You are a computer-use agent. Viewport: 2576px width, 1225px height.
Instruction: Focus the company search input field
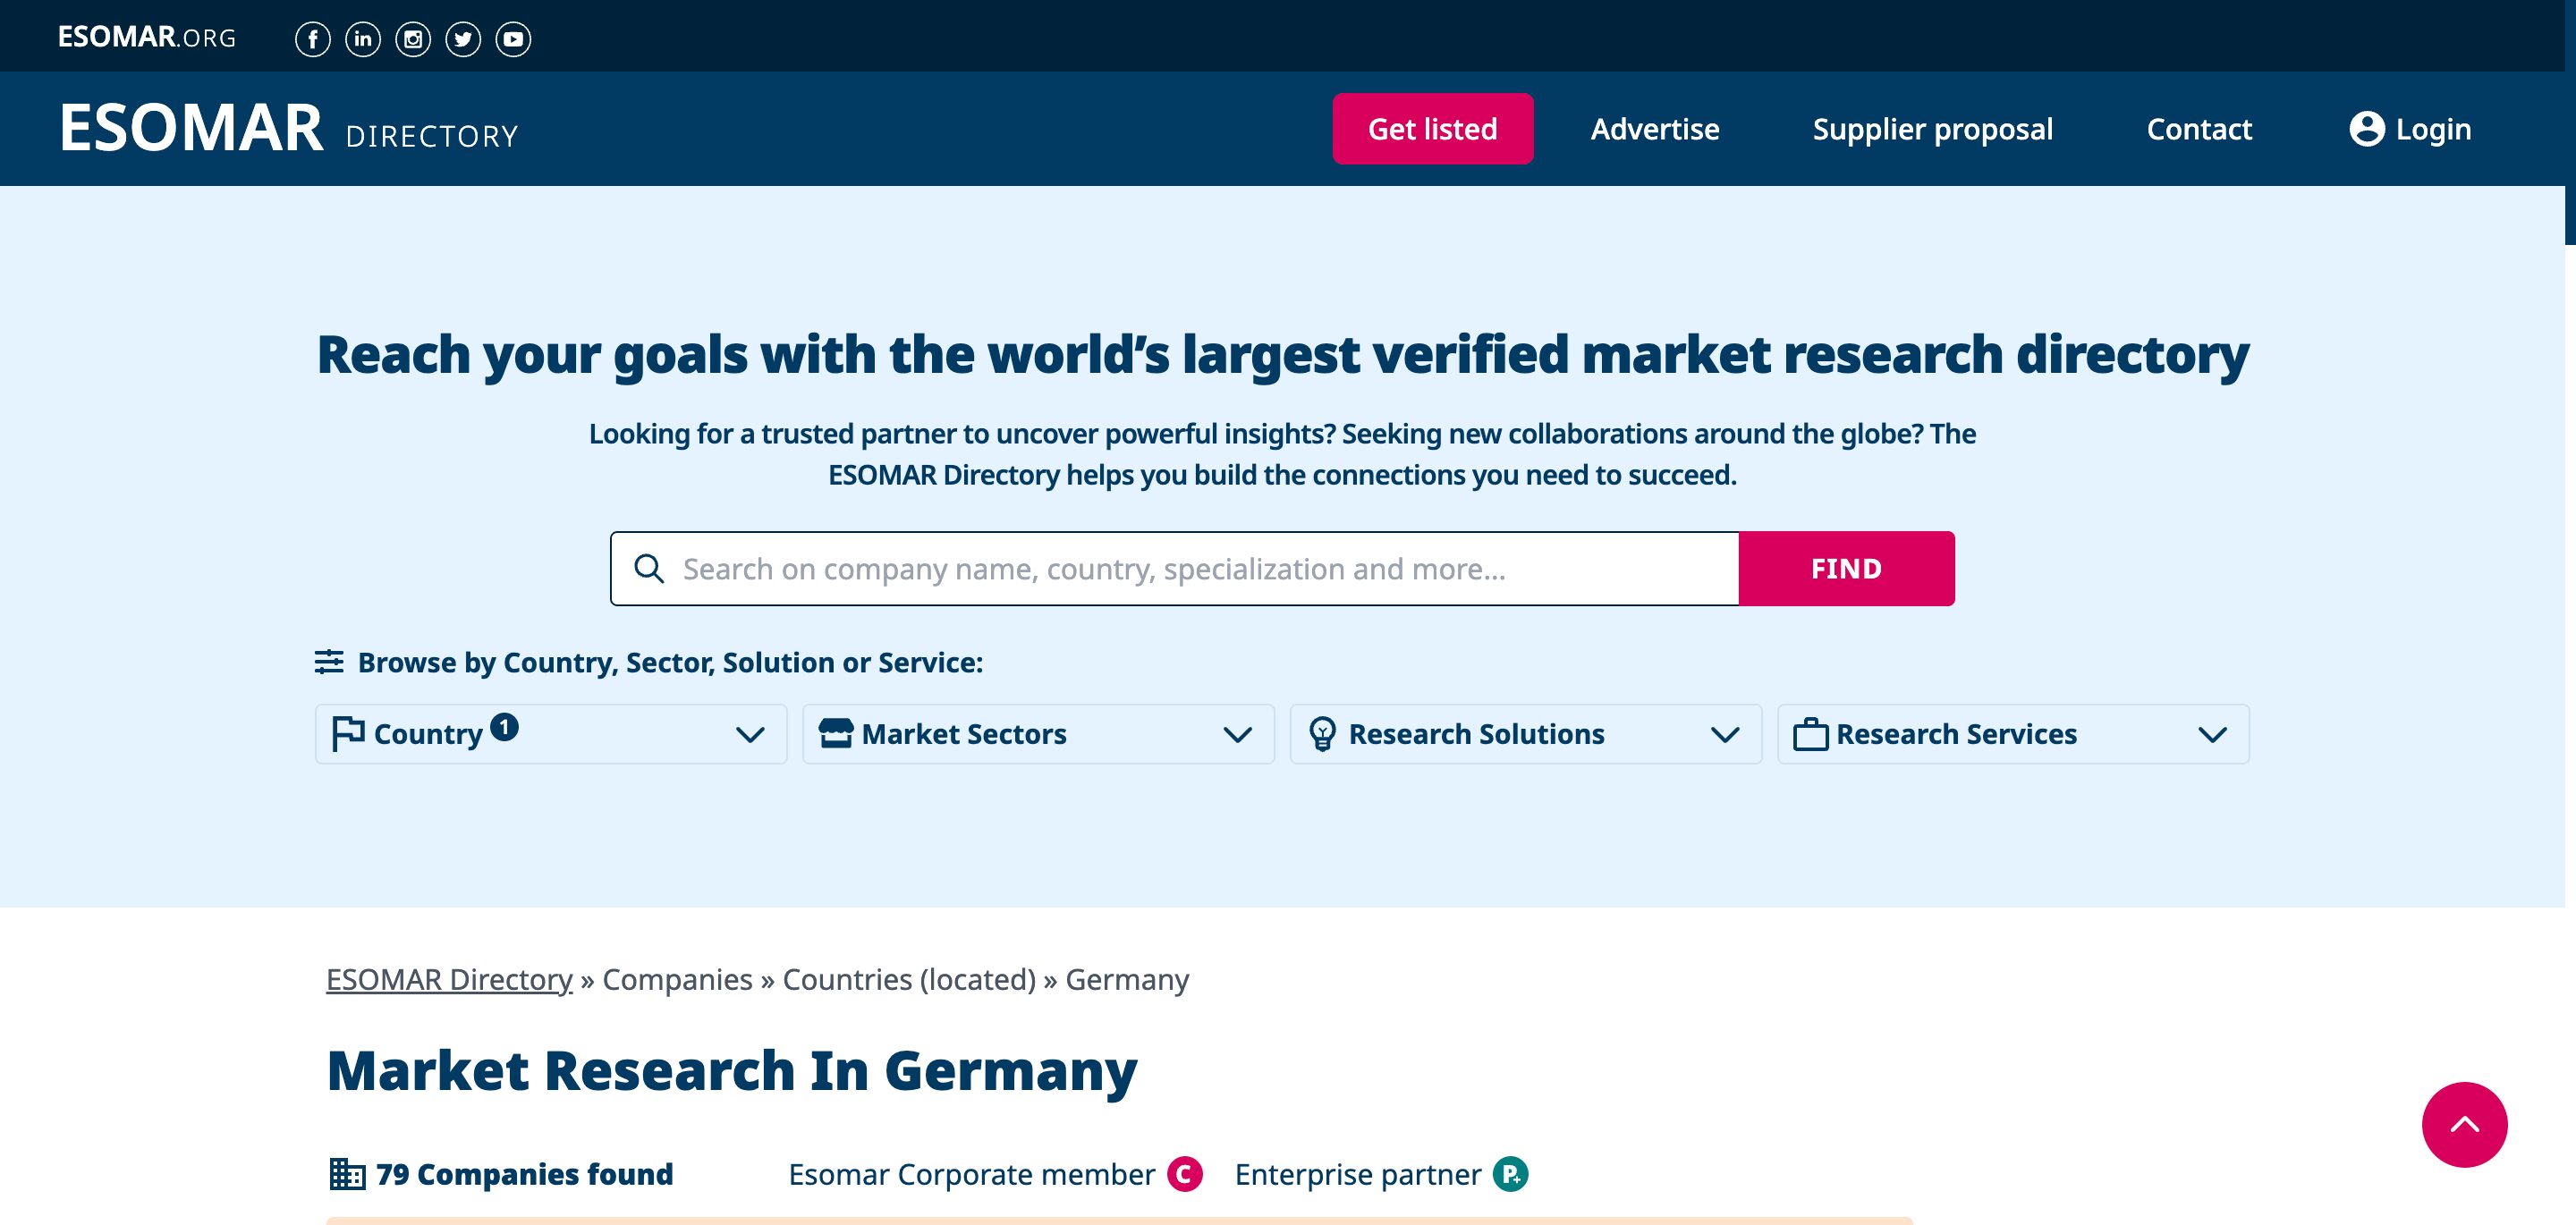pos(1175,568)
